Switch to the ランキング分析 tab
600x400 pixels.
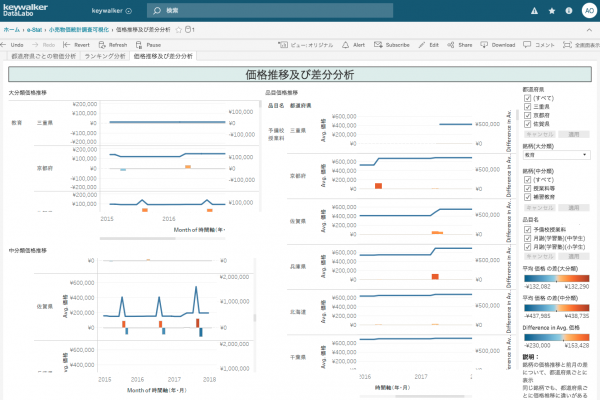click(x=105, y=56)
